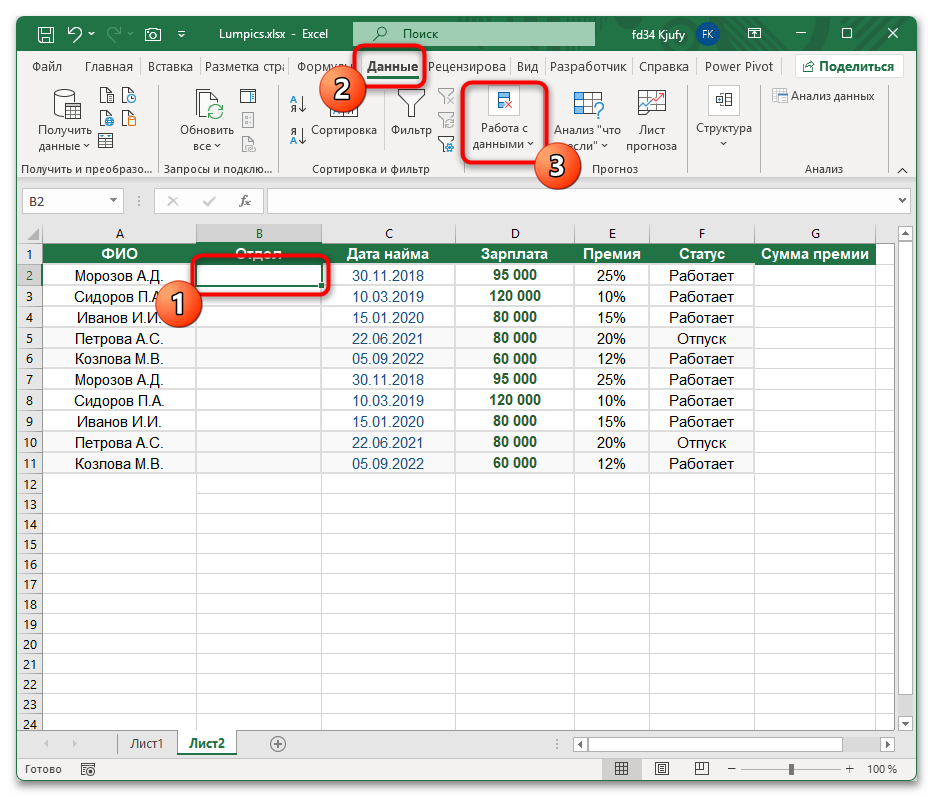The width and height of the screenshot is (933, 797).
Task: Adjust the zoom slider in status bar
Action: point(791,769)
